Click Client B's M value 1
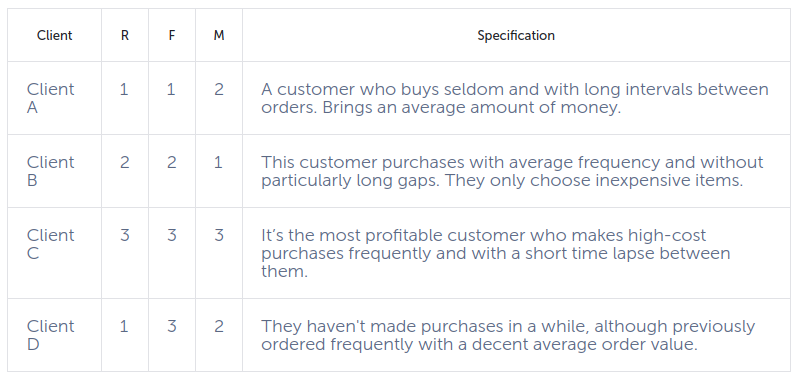 tap(218, 163)
